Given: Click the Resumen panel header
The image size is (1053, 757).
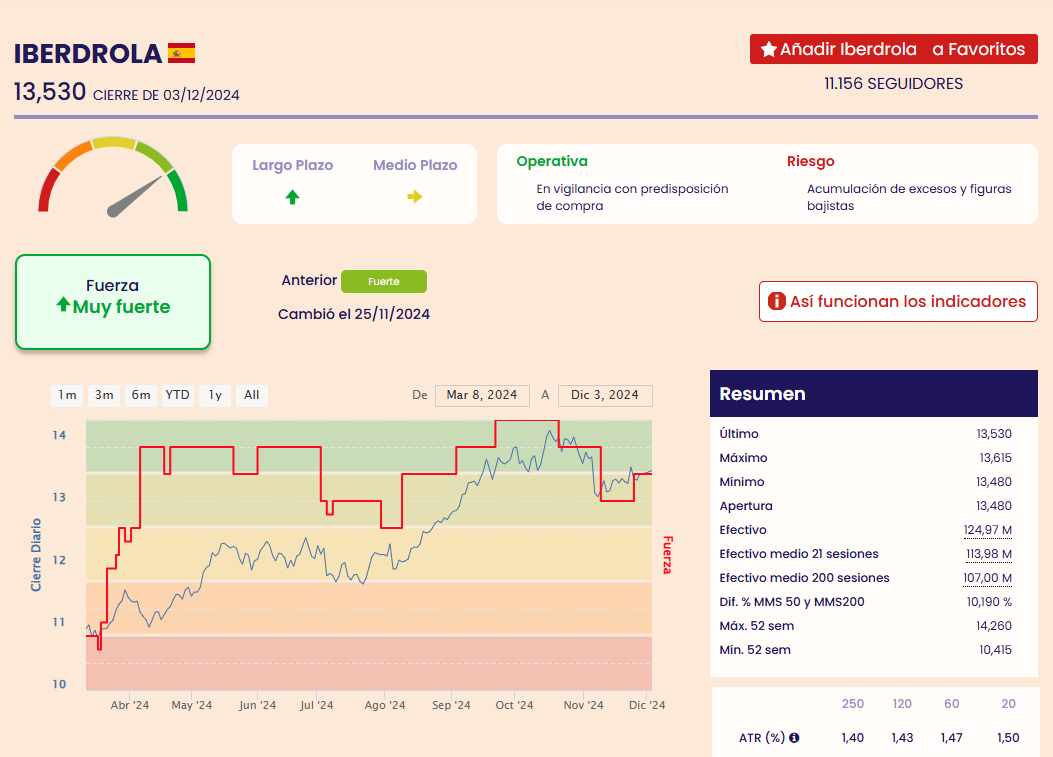Looking at the screenshot, I should 874,394.
